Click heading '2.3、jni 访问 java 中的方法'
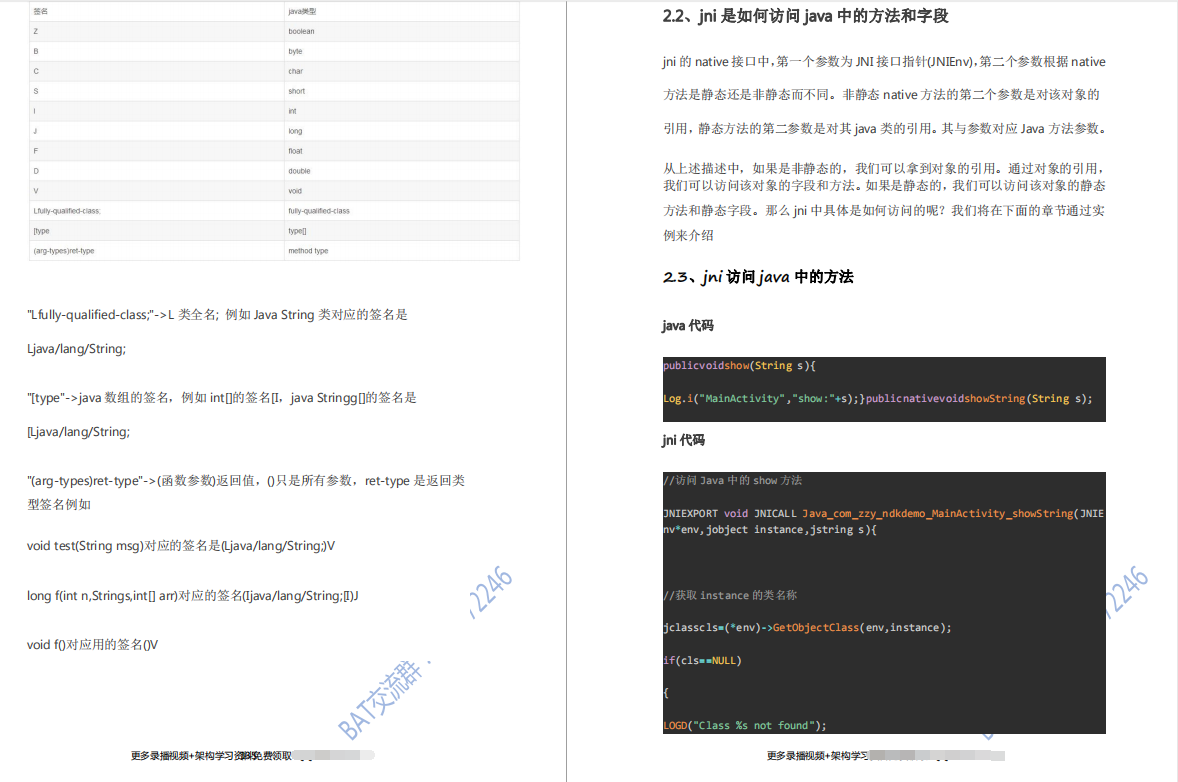1178x782 pixels. click(758, 276)
